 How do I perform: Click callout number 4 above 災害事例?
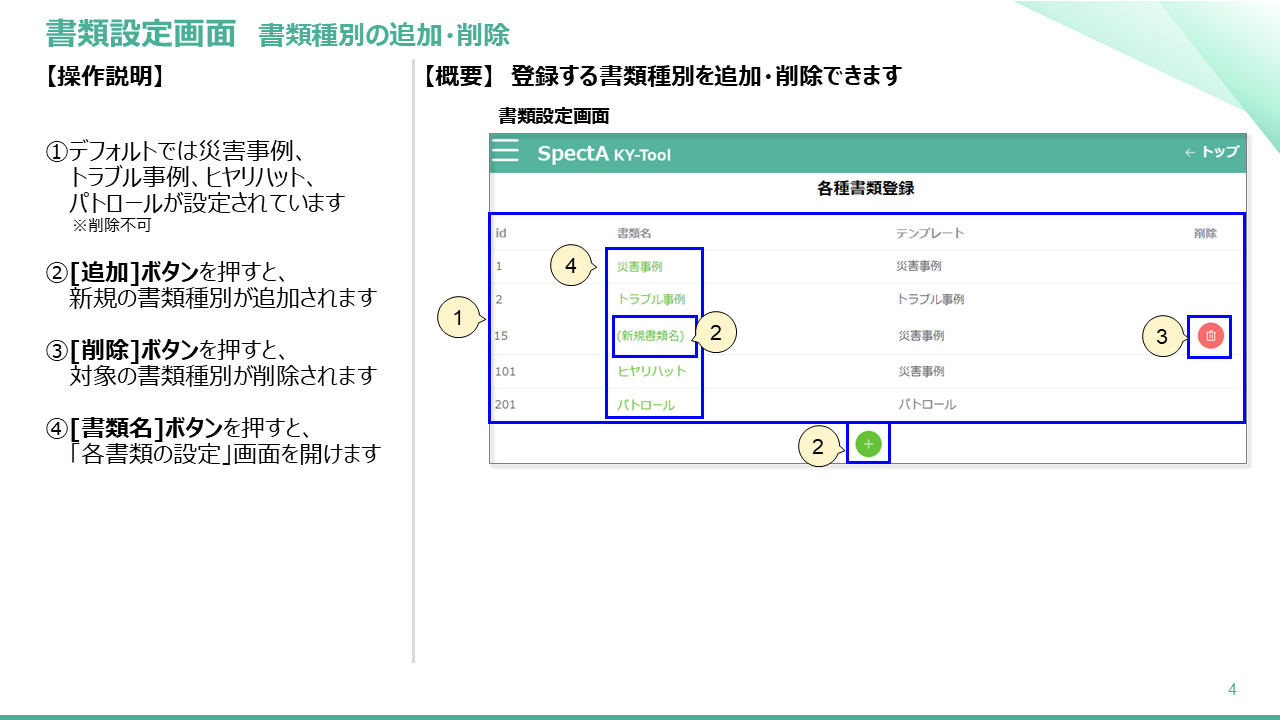(570, 265)
